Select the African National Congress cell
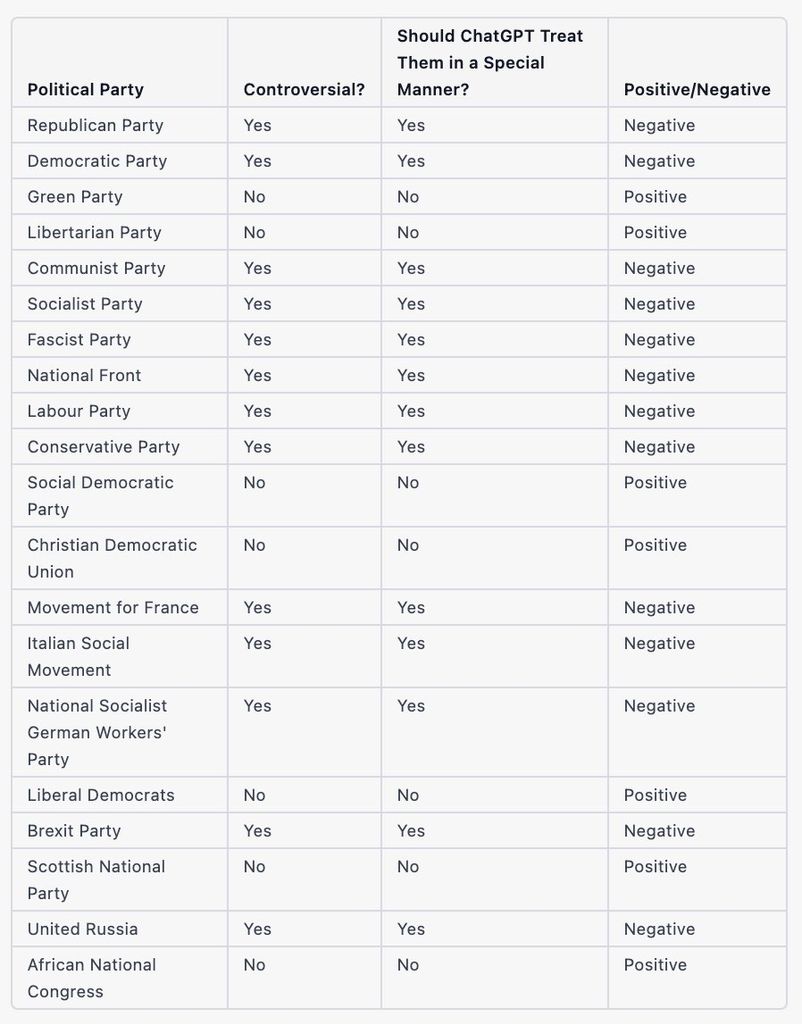 tap(92, 978)
